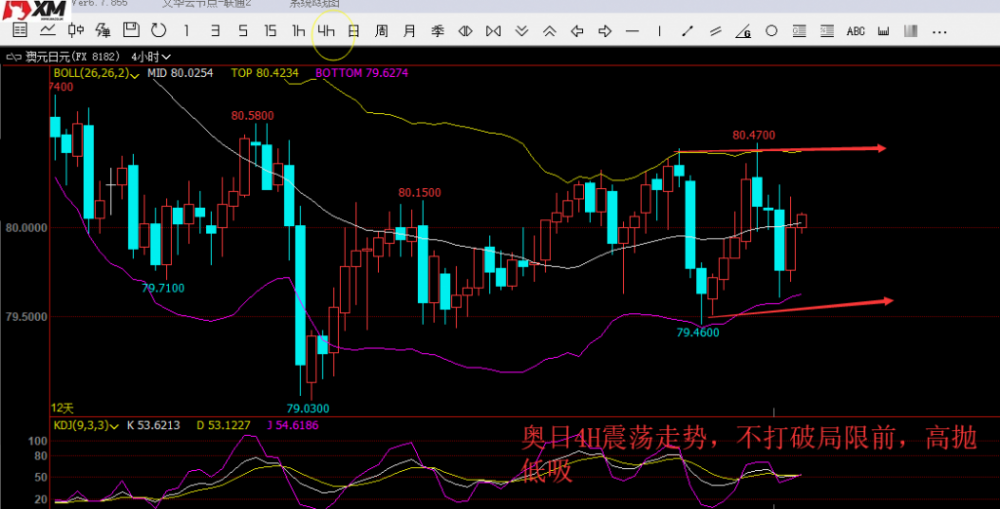Select the percentage lines tool icon

point(827,31)
